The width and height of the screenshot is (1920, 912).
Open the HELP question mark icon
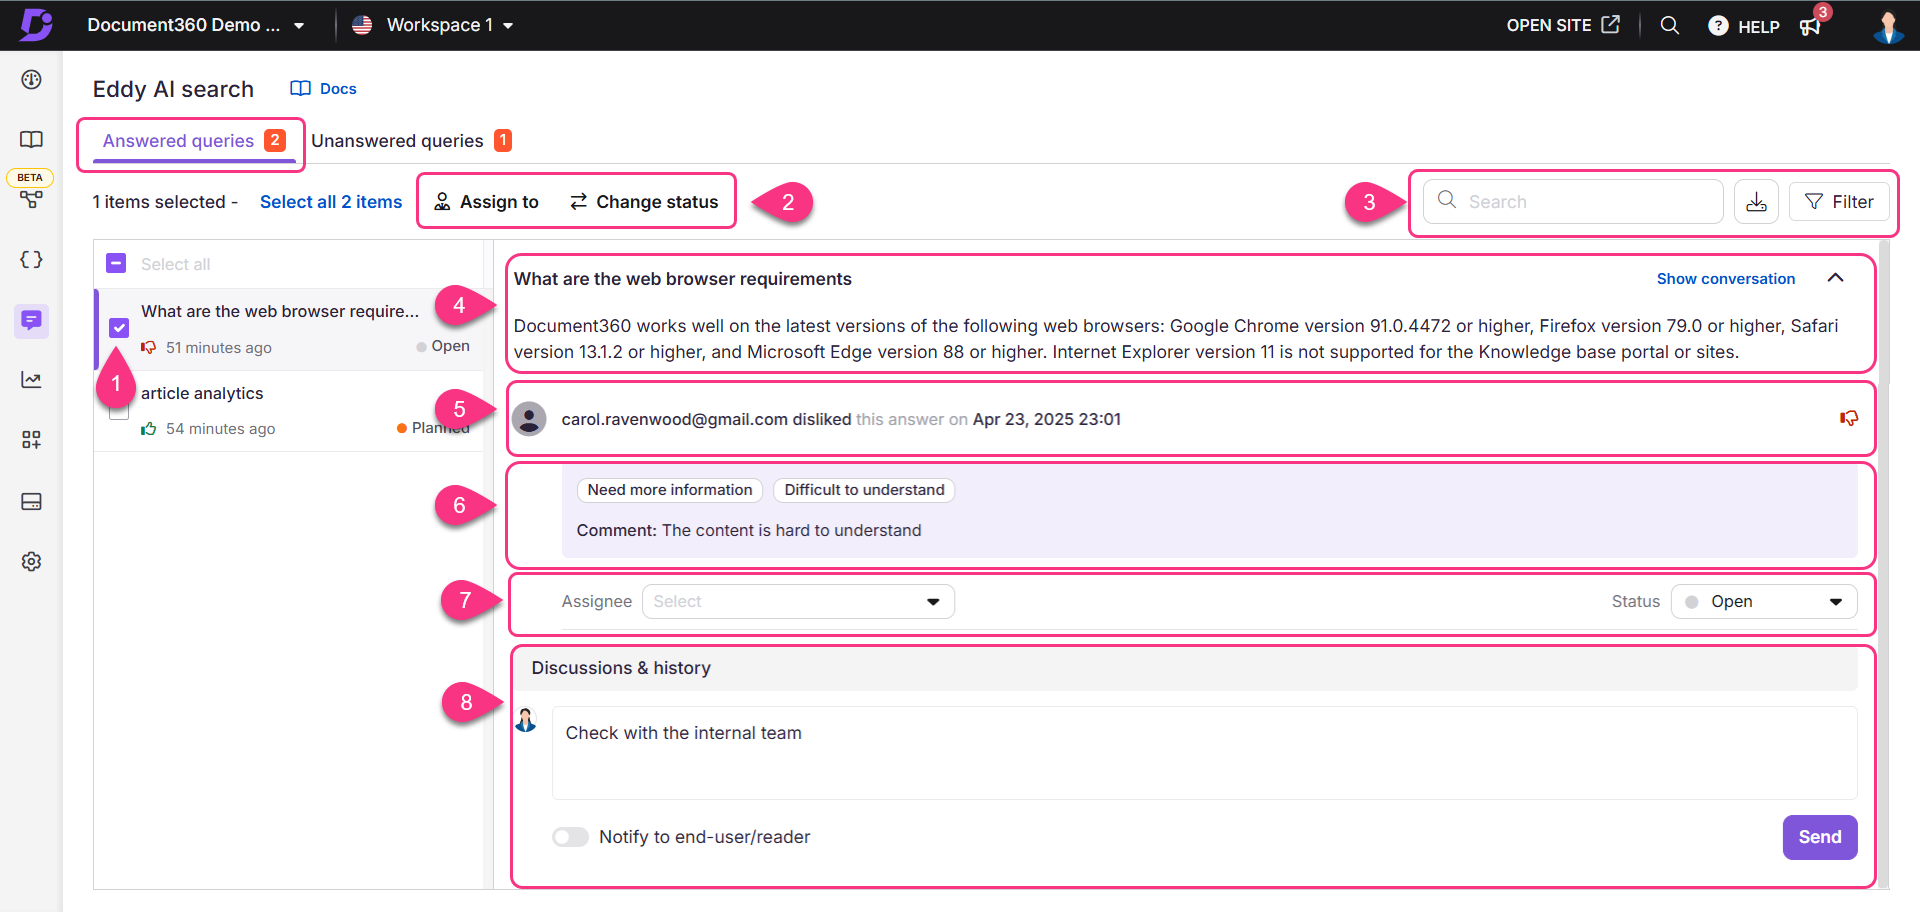[x=1718, y=26]
